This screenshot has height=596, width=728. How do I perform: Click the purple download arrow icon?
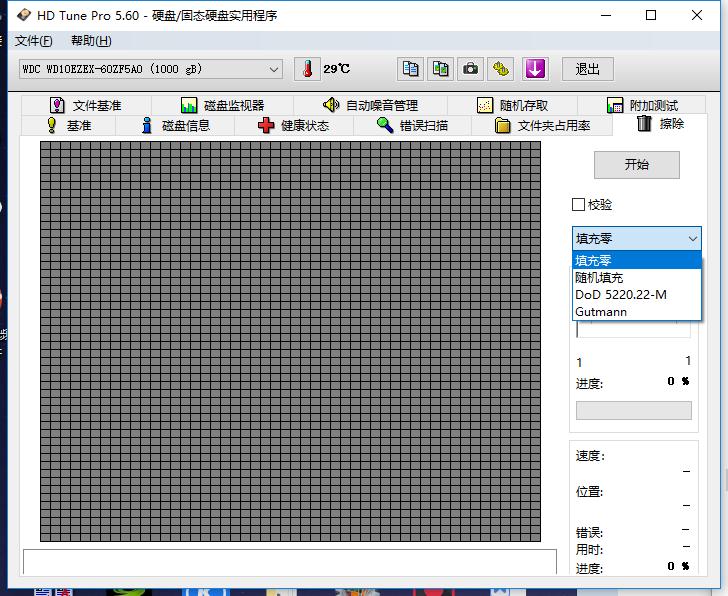[535, 69]
